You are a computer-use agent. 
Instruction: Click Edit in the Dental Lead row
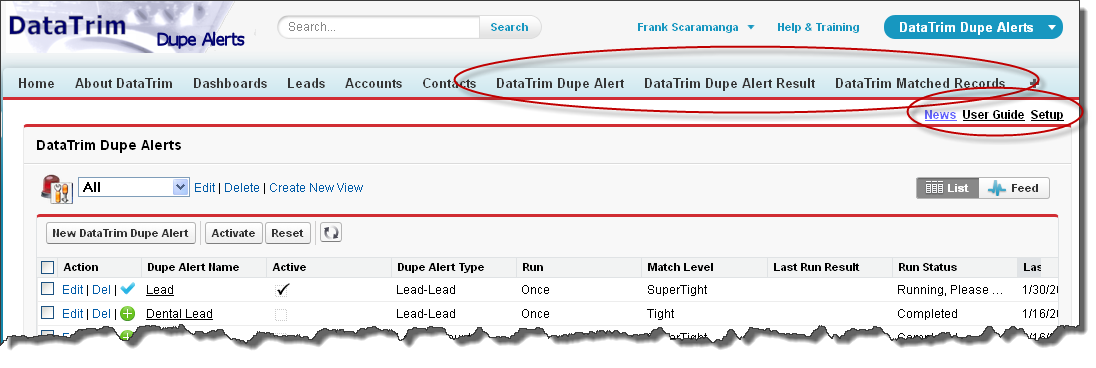tap(73, 313)
